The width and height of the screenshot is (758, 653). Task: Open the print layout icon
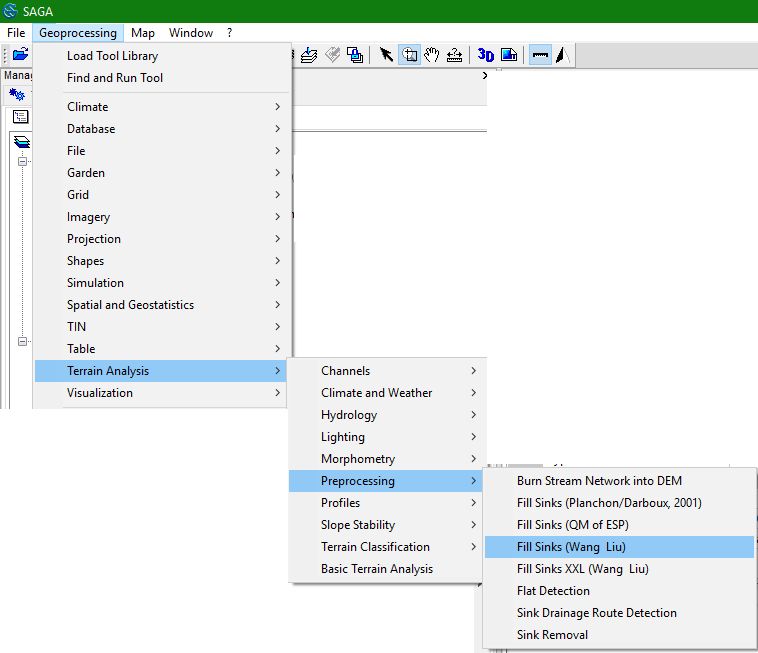tap(509, 55)
